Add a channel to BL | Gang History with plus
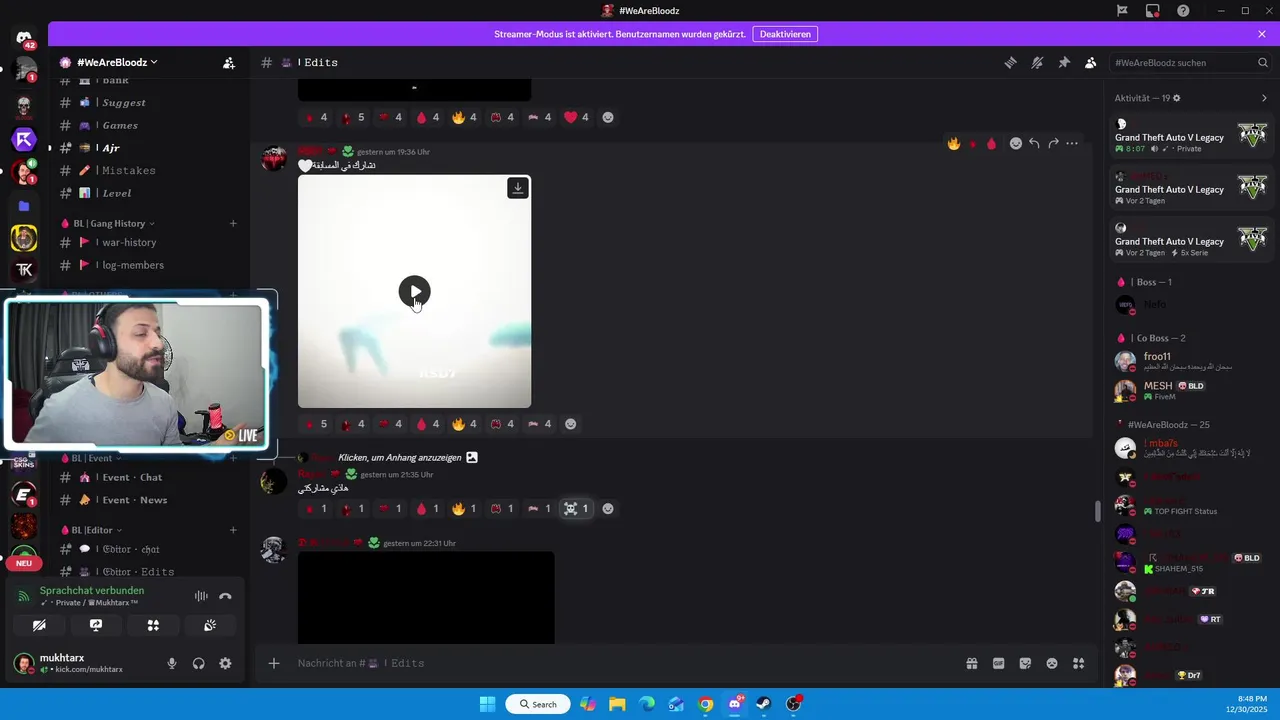 click(x=233, y=223)
